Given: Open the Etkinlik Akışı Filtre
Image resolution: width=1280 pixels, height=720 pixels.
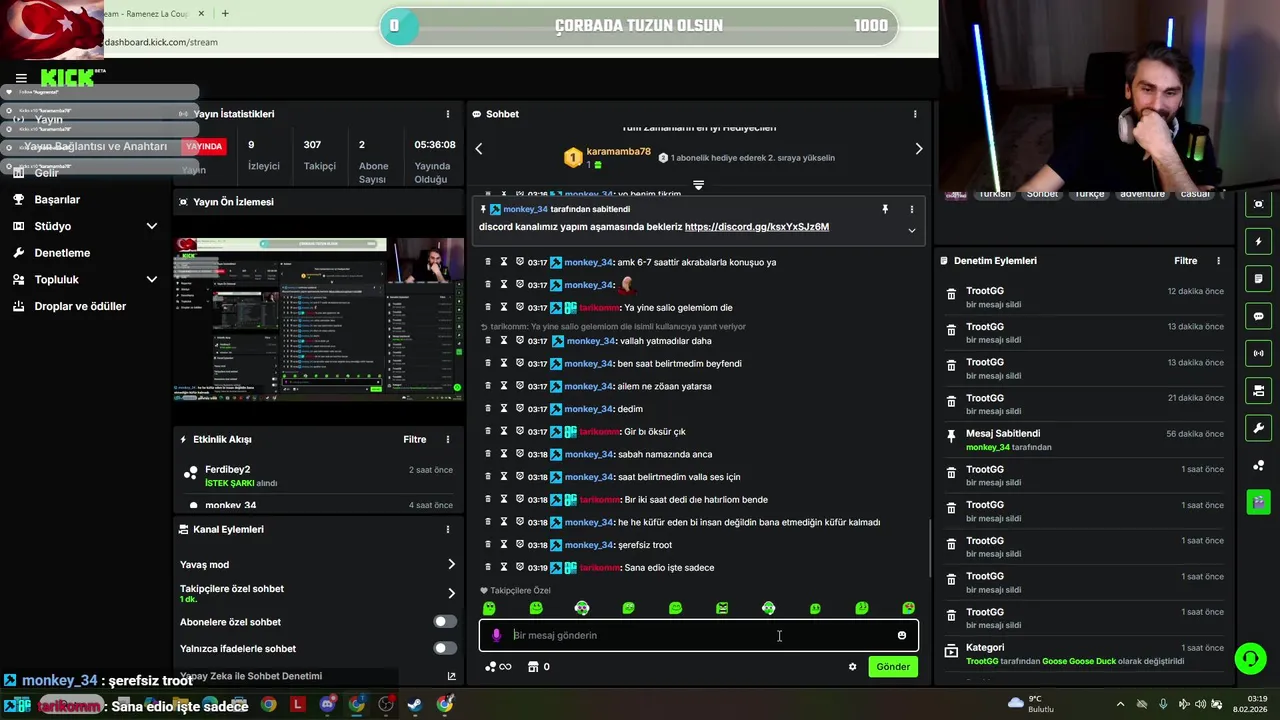Looking at the screenshot, I should pos(414,439).
